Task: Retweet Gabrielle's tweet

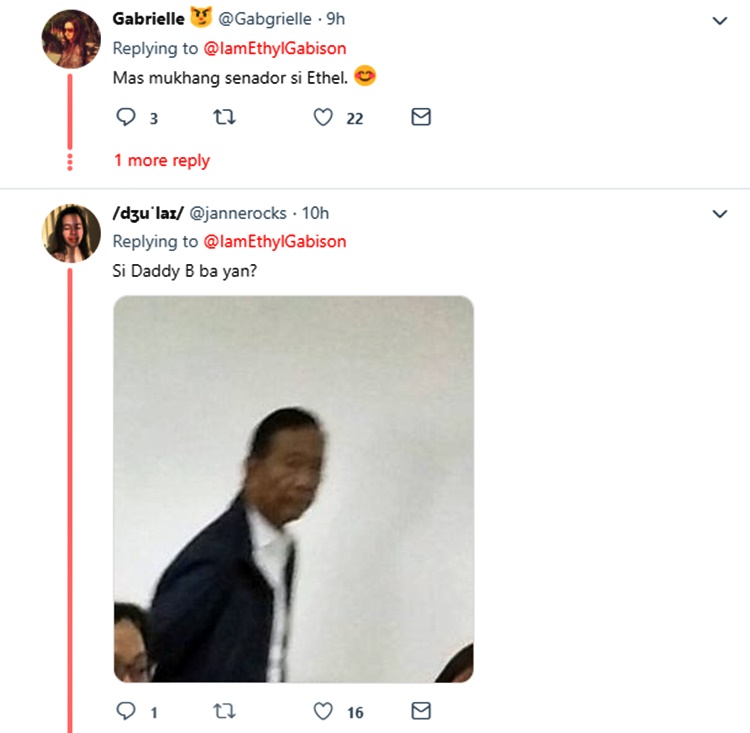Action: click(x=226, y=118)
